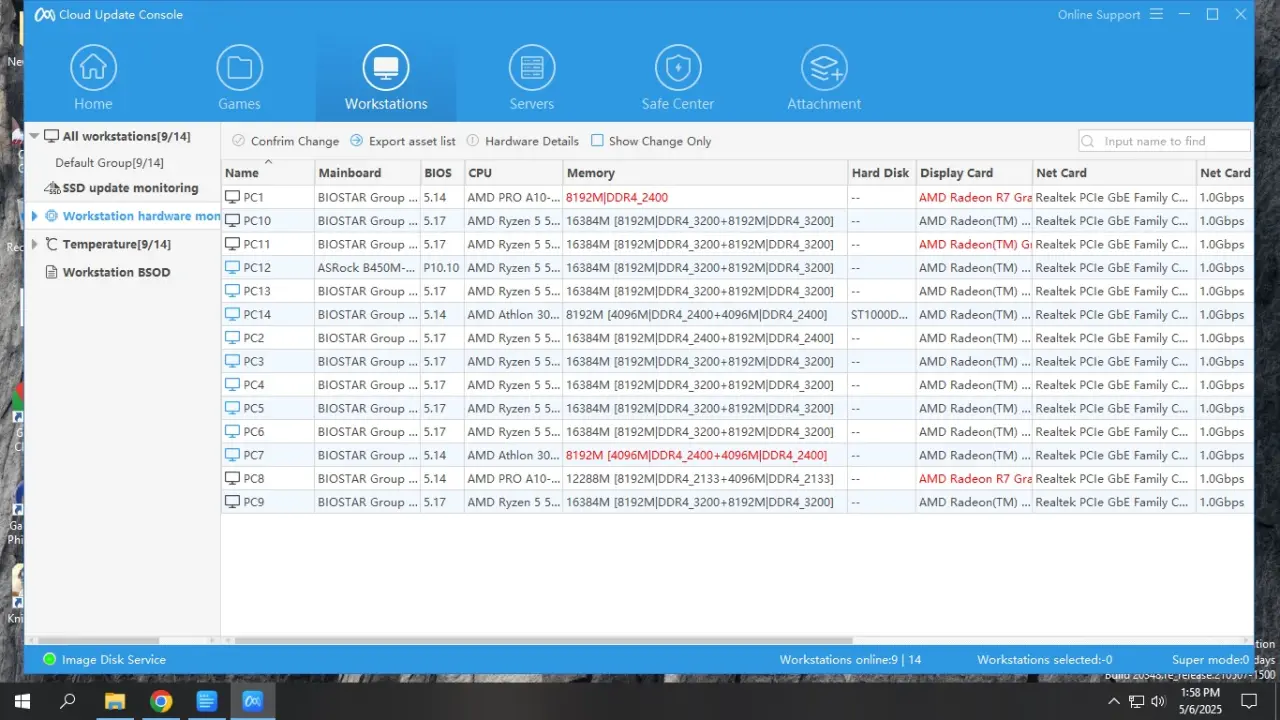The image size is (1280, 720).
Task: Select the Workstations monitor icon
Action: click(386, 68)
